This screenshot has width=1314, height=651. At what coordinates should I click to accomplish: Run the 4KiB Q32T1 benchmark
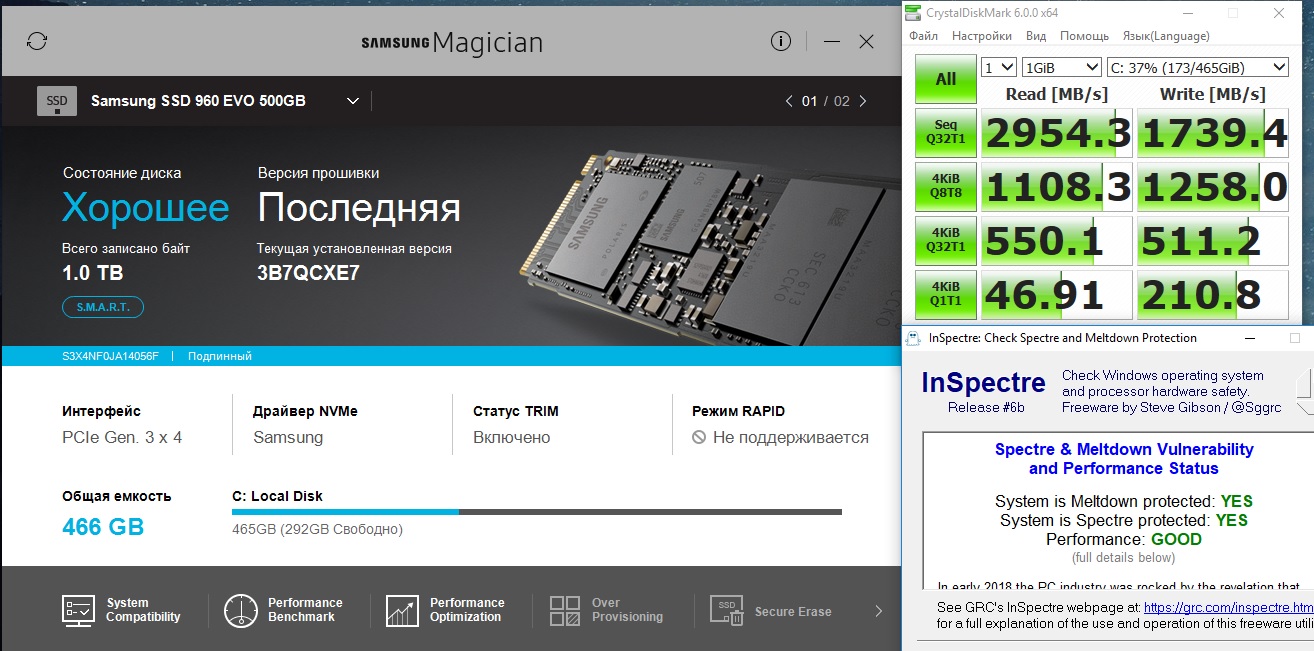coord(945,241)
